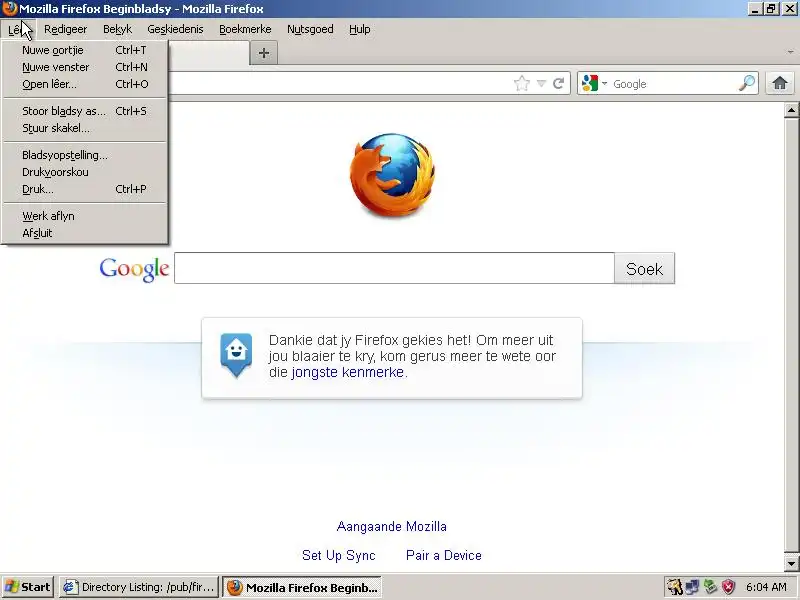This screenshot has height=600, width=800.
Task: Open Bladsyopstelling... from the menu
Action: click(x=85, y=155)
